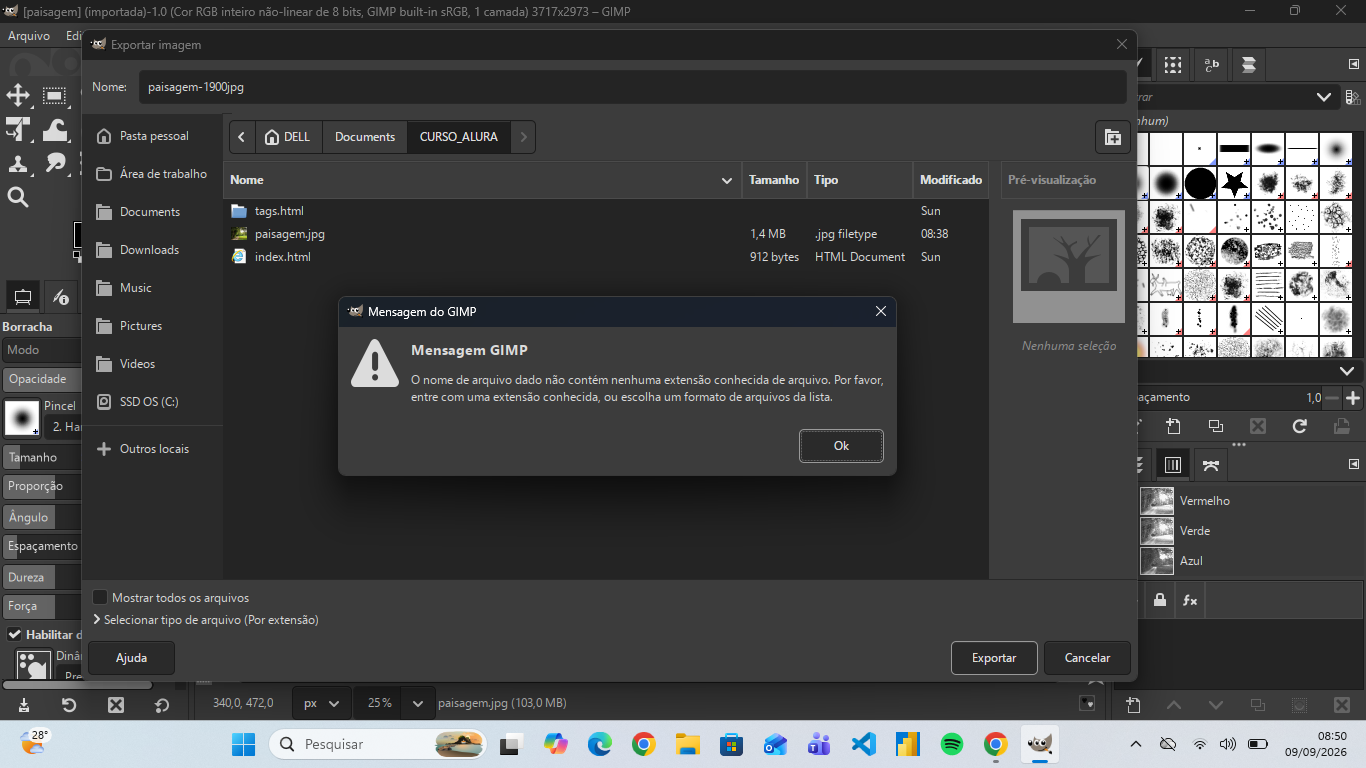Delete tool preset X icon
The width and height of the screenshot is (1366, 768).
coord(116,705)
